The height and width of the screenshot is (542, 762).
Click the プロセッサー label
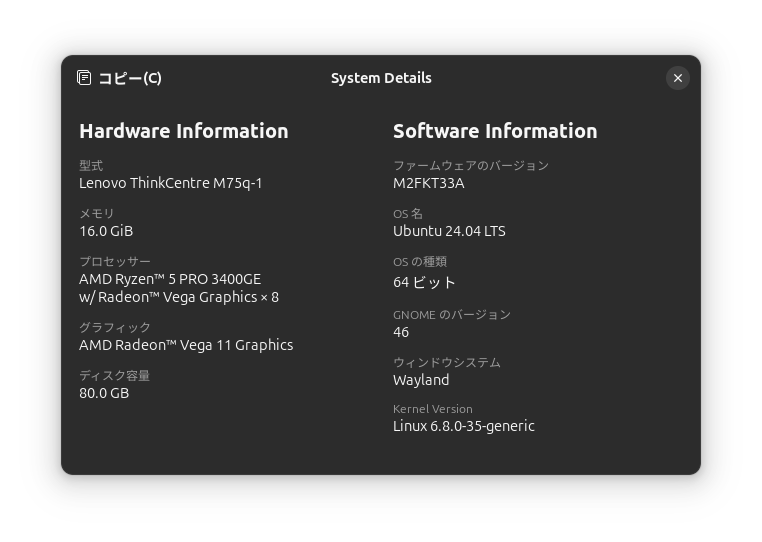point(115,262)
